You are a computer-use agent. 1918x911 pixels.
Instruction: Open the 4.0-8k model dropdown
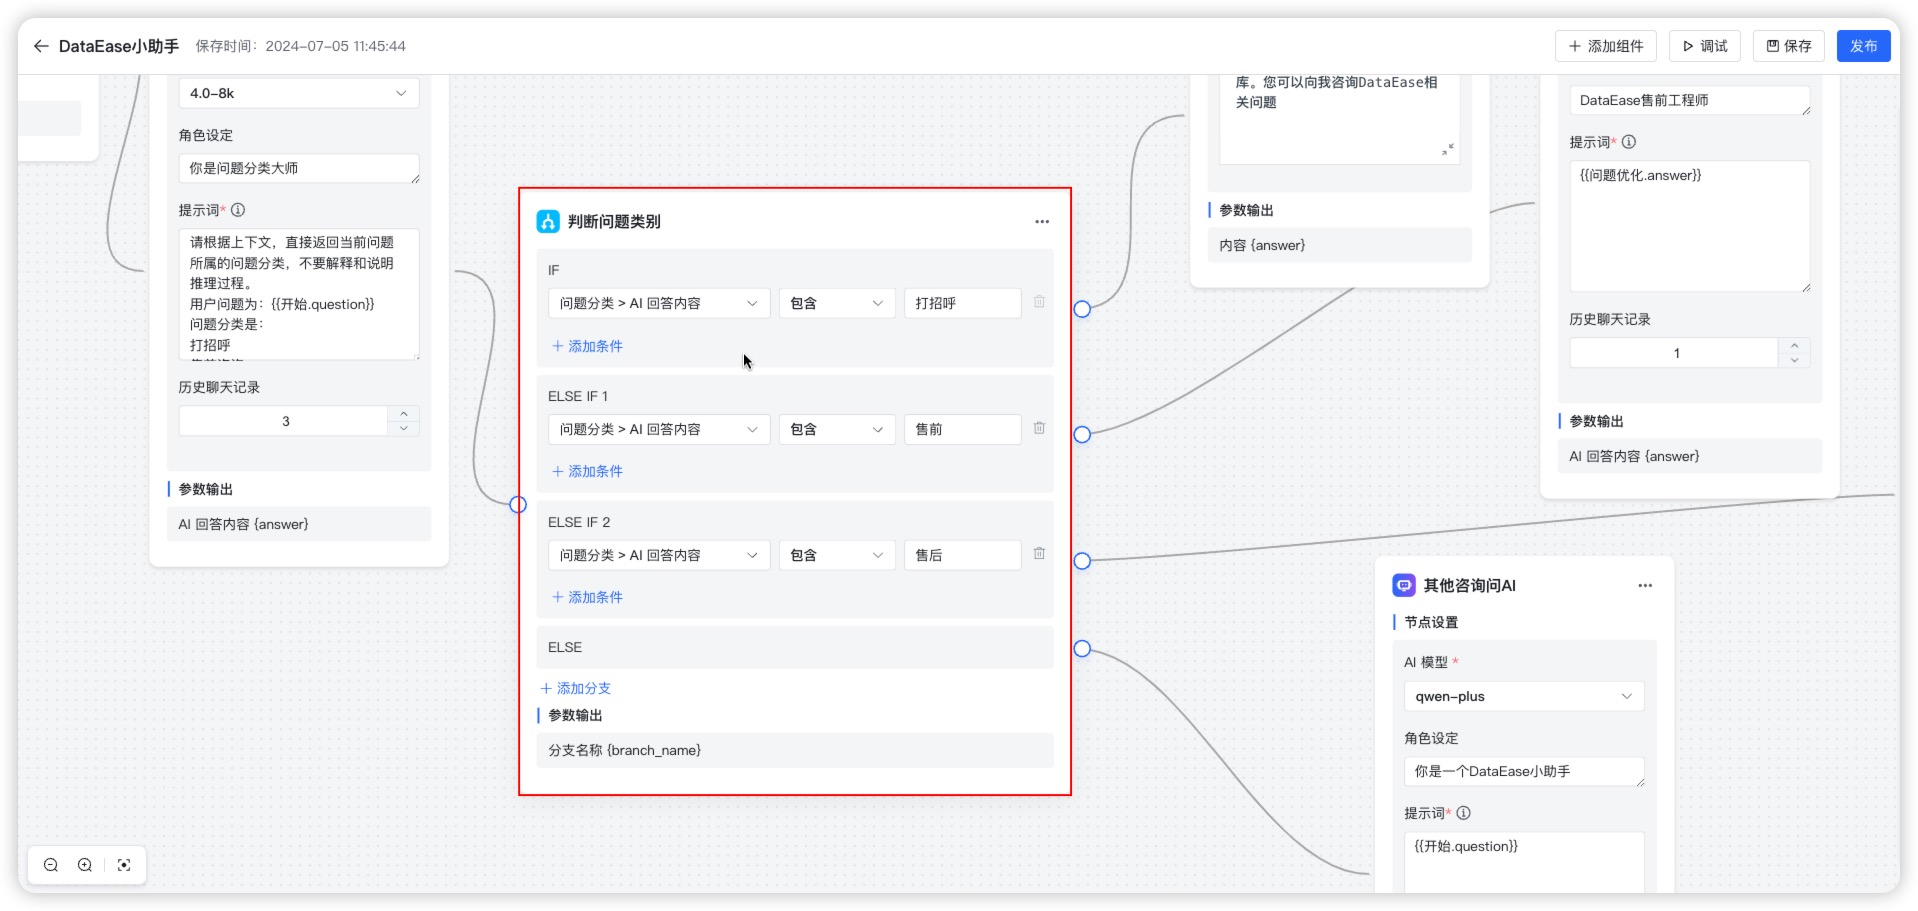coord(298,93)
